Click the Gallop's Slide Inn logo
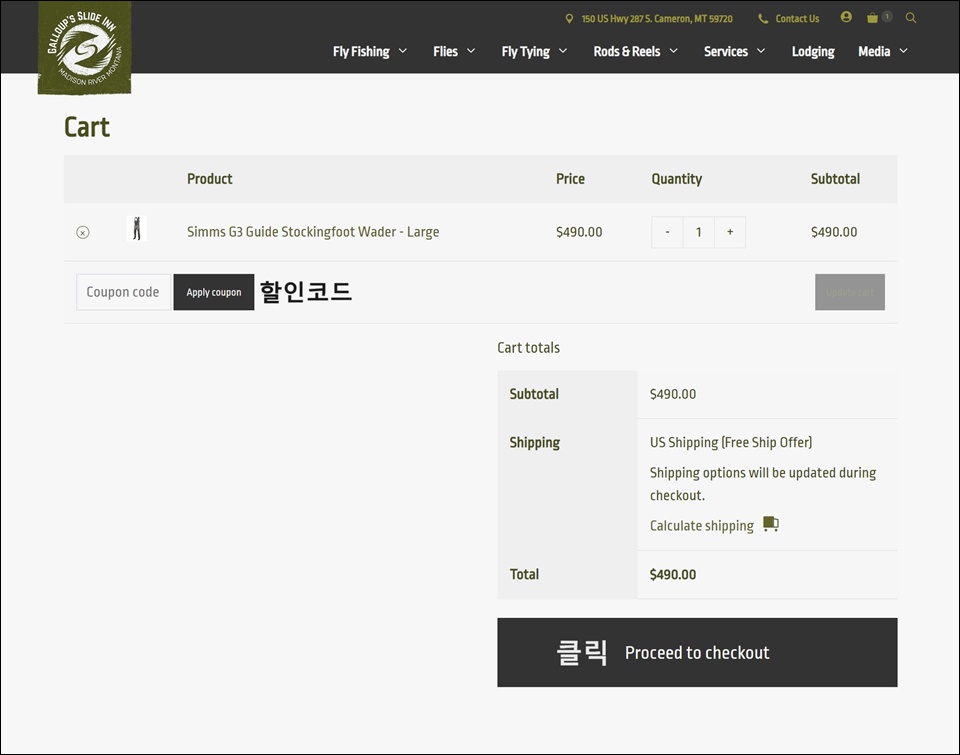This screenshot has width=960, height=755. [84, 48]
